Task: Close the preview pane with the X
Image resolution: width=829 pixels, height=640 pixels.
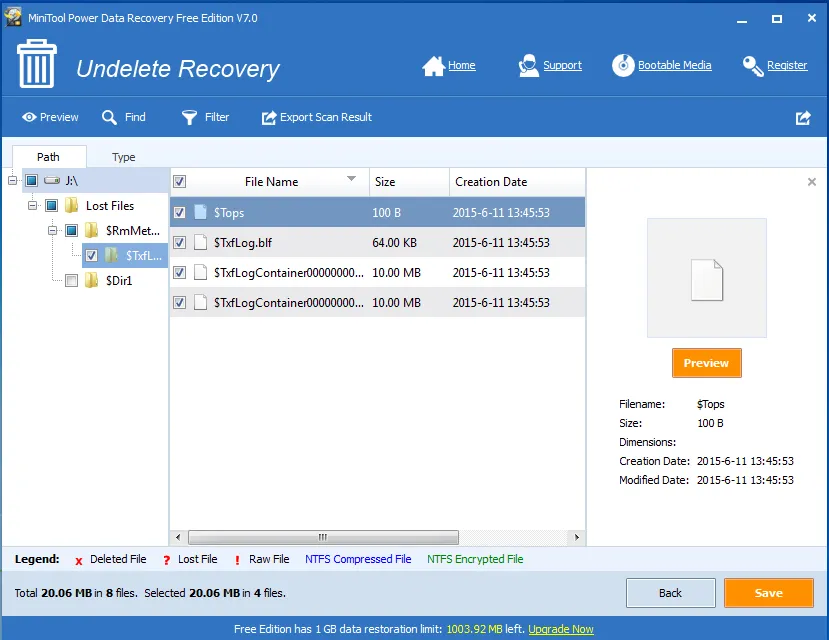Action: click(x=812, y=182)
